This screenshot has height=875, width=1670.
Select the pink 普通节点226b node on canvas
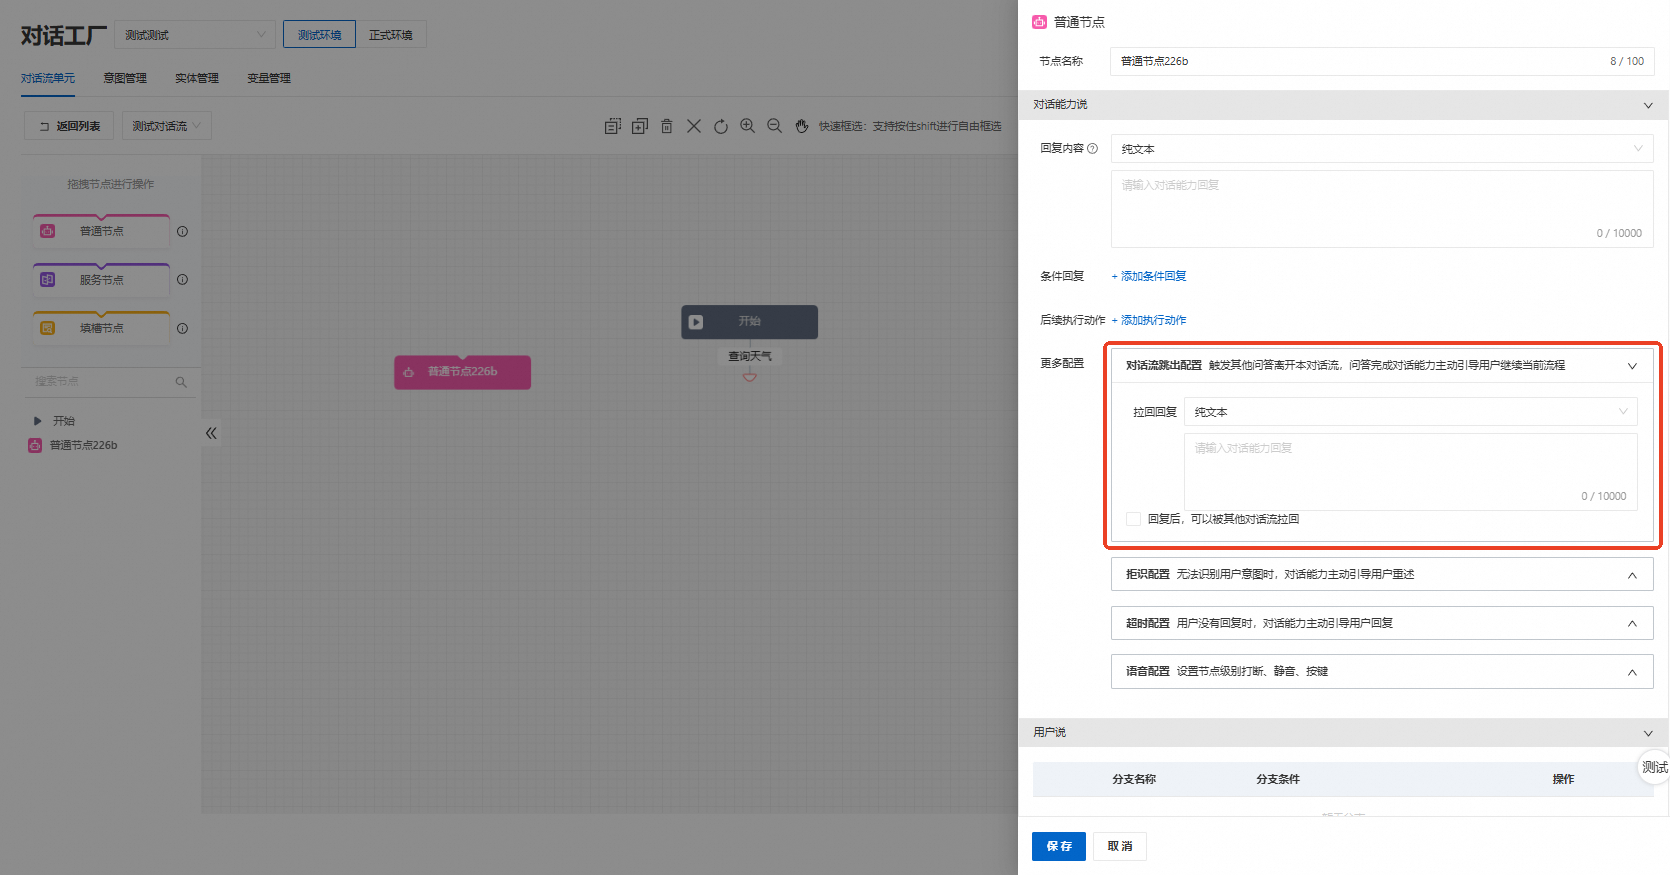(x=462, y=372)
